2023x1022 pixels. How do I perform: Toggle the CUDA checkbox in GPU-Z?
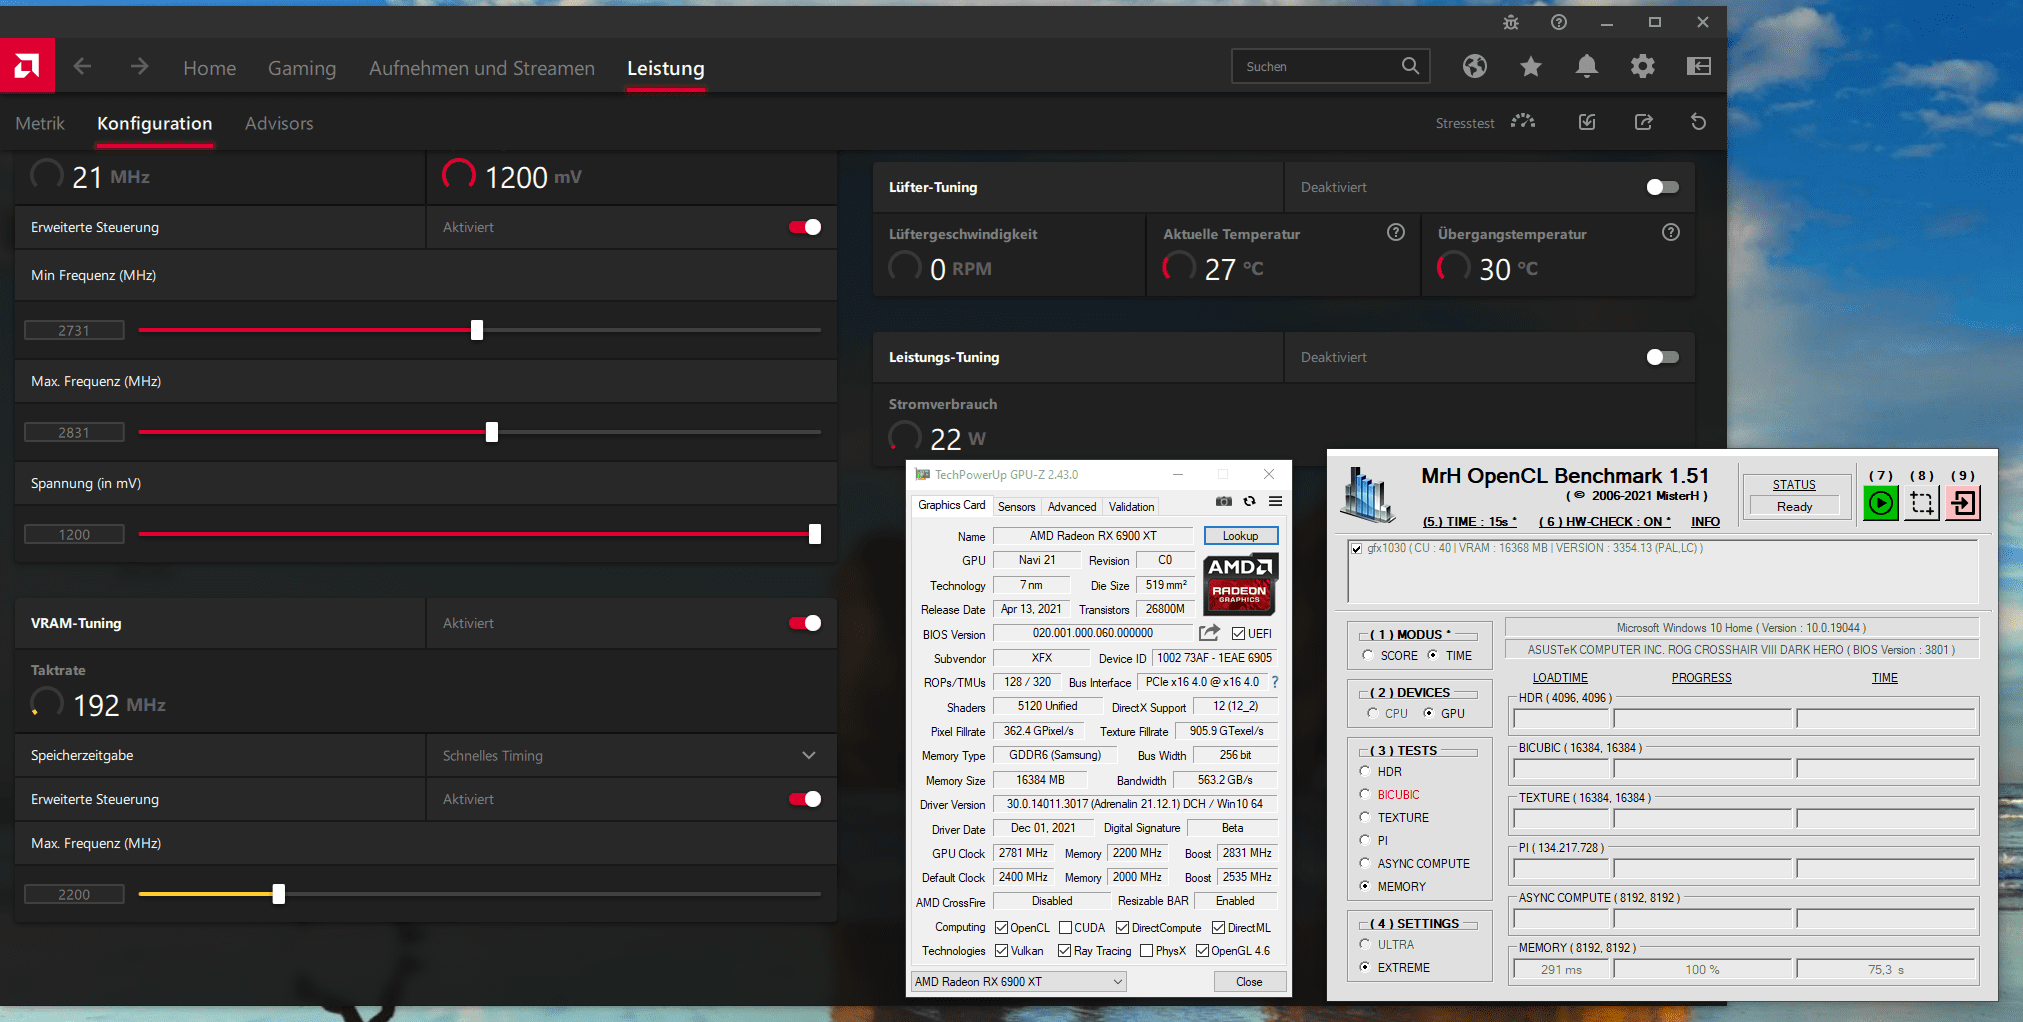(x=1066, y=928)
